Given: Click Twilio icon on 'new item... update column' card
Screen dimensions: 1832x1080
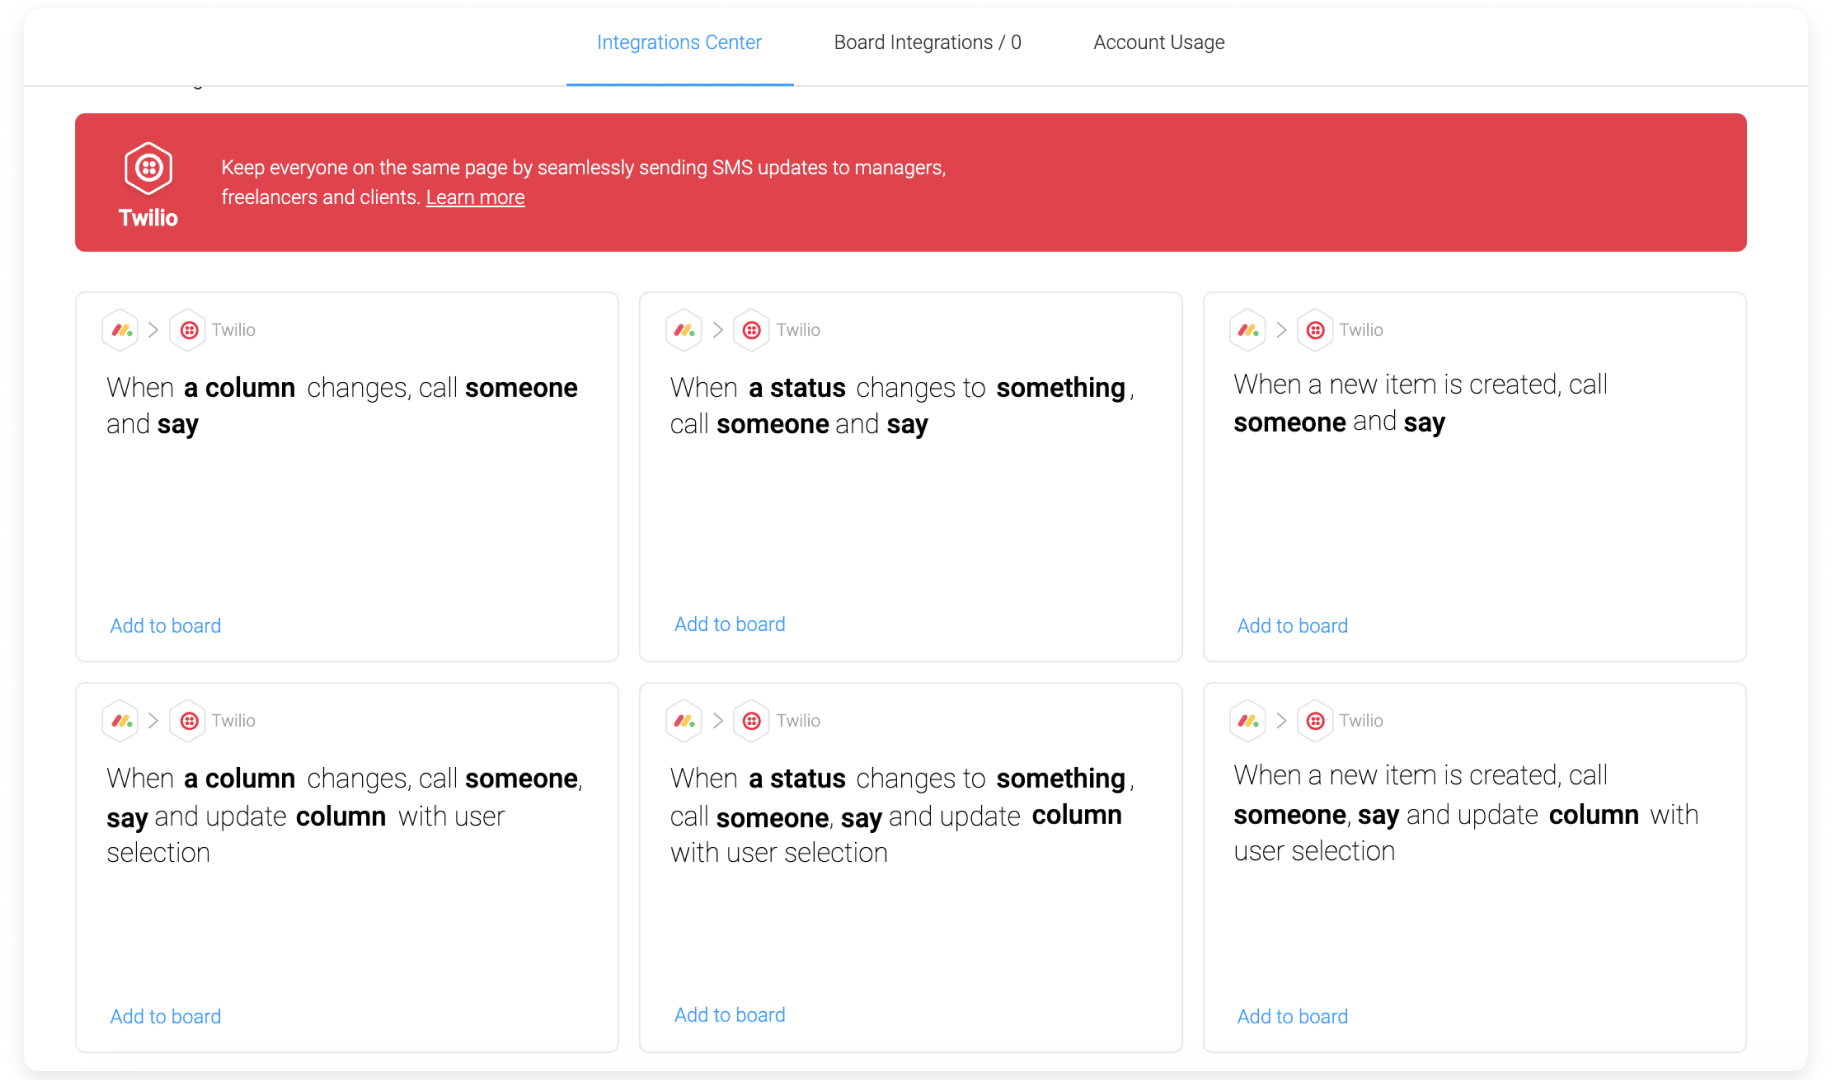Looking at the screenshot, I should point(1315,721).
